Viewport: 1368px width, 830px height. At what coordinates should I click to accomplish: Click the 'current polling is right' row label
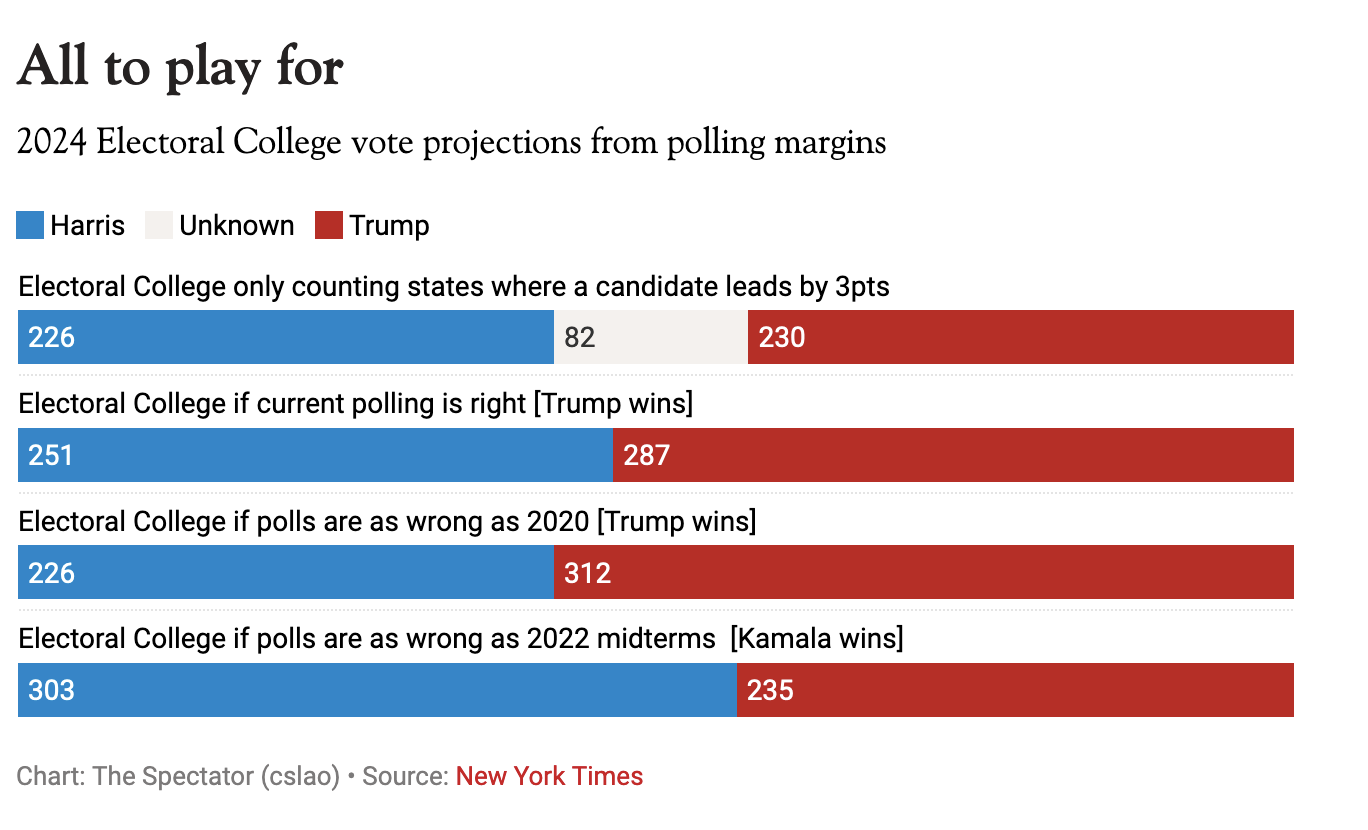tap(356, 403)
